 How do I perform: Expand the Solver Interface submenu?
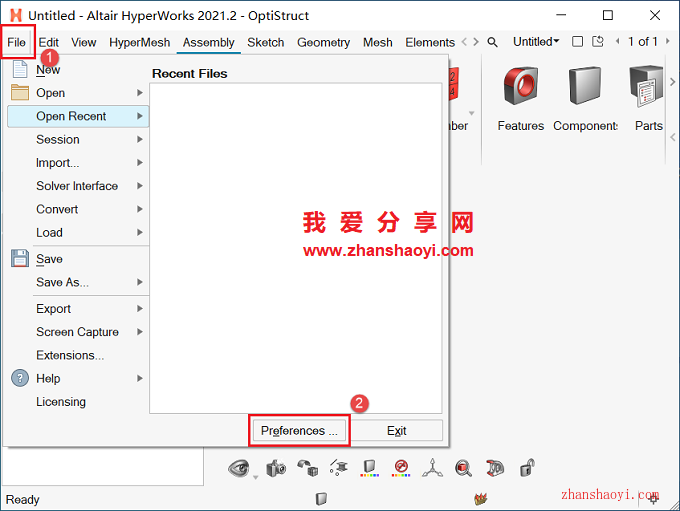point(78,186)
